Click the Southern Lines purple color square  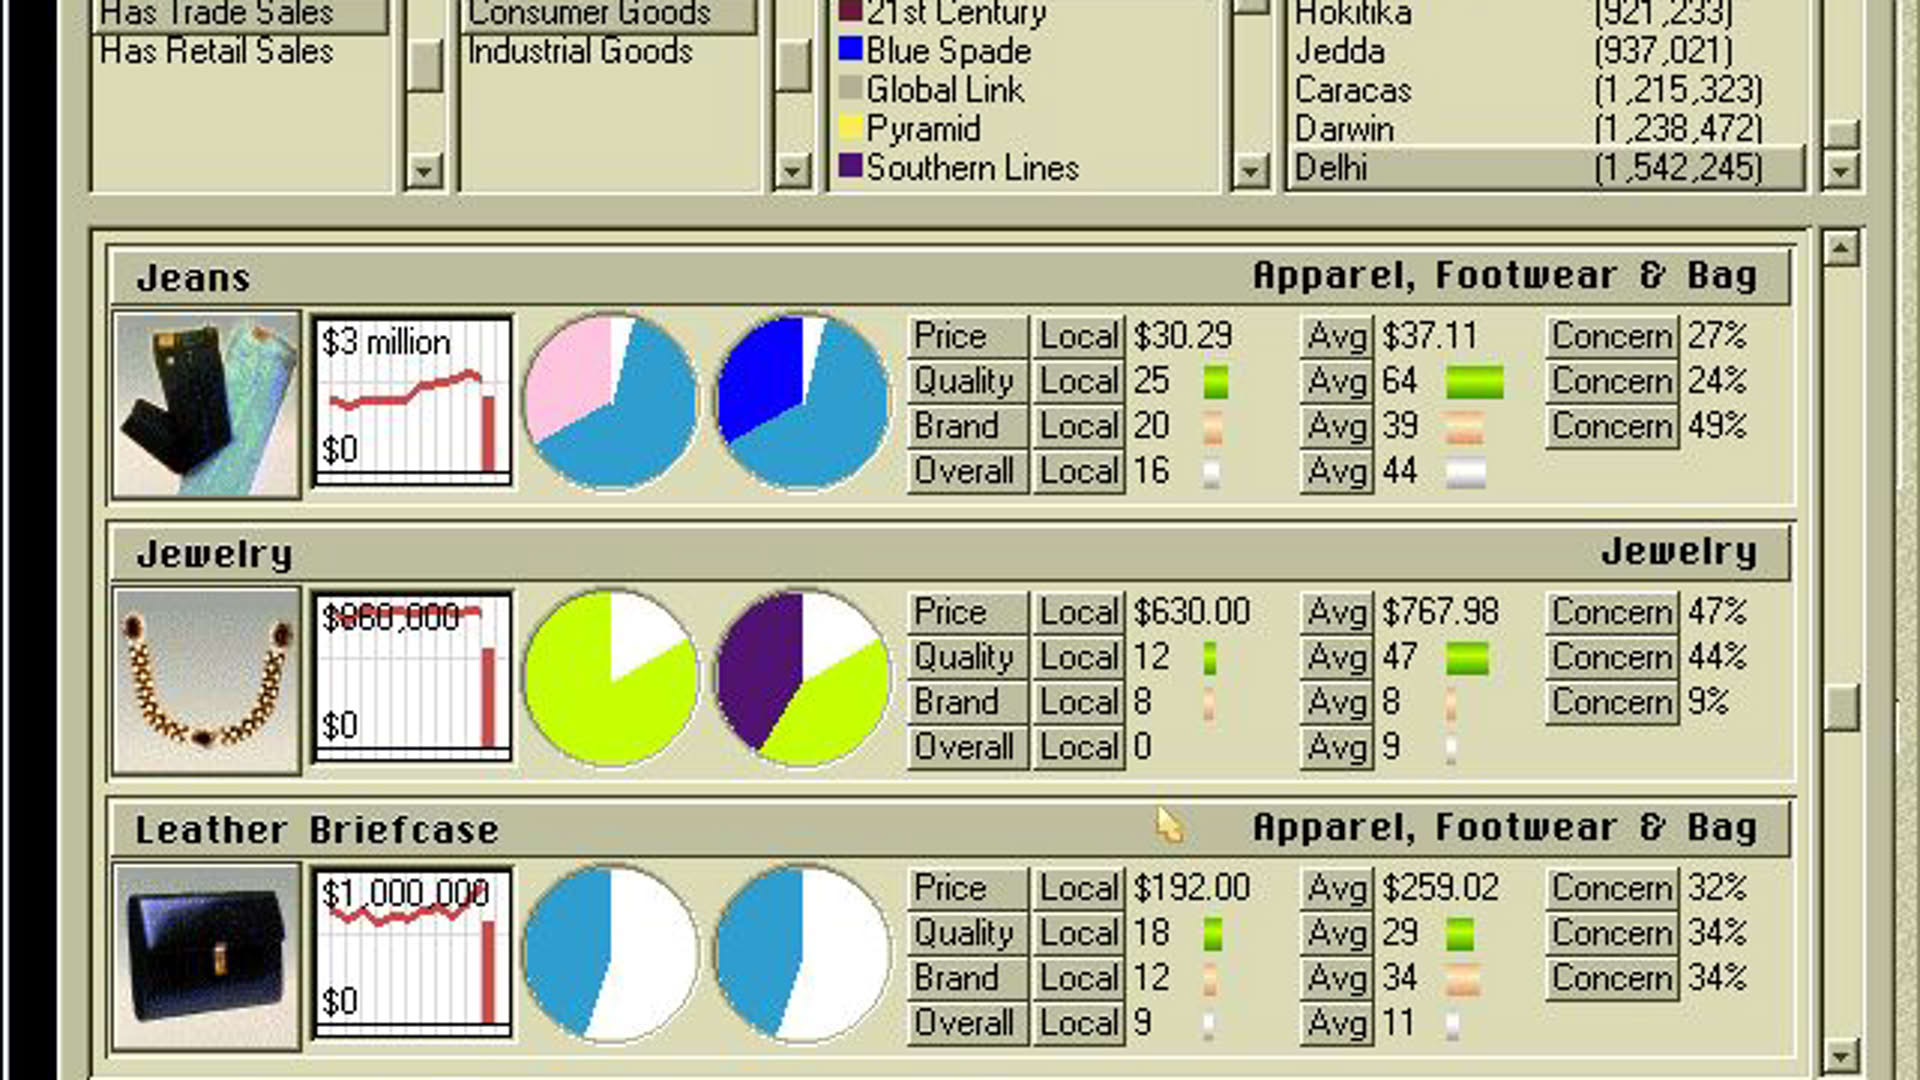coord(850,166)
